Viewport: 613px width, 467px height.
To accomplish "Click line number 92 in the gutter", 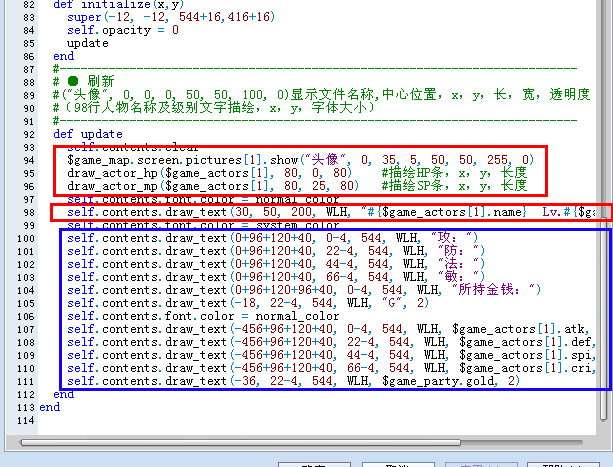I will pyautogui.click(x=29, y=135).
